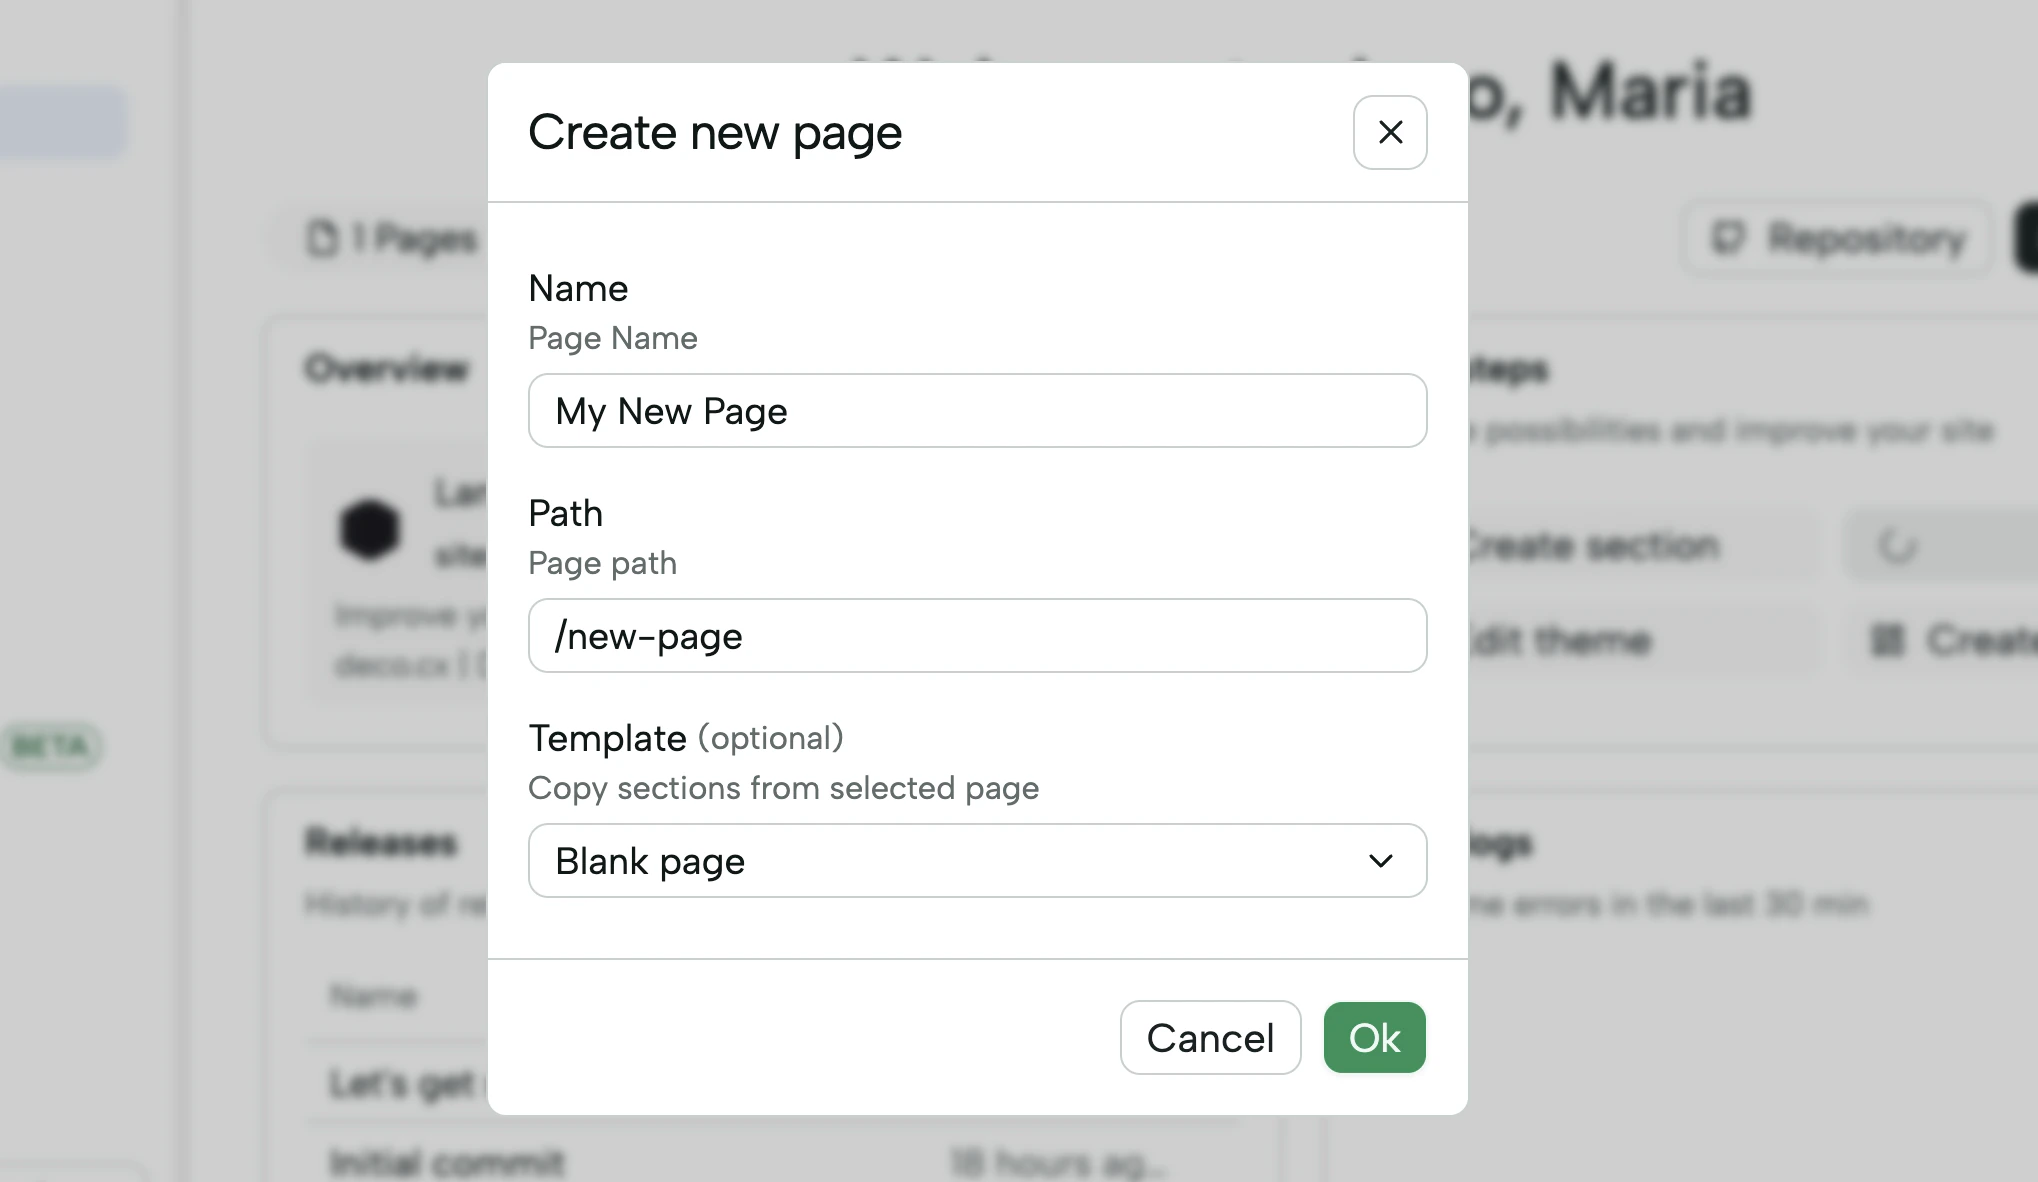Click the dark site logo in Overview card
This screenshot has height=1182, width=2038.
370,529
